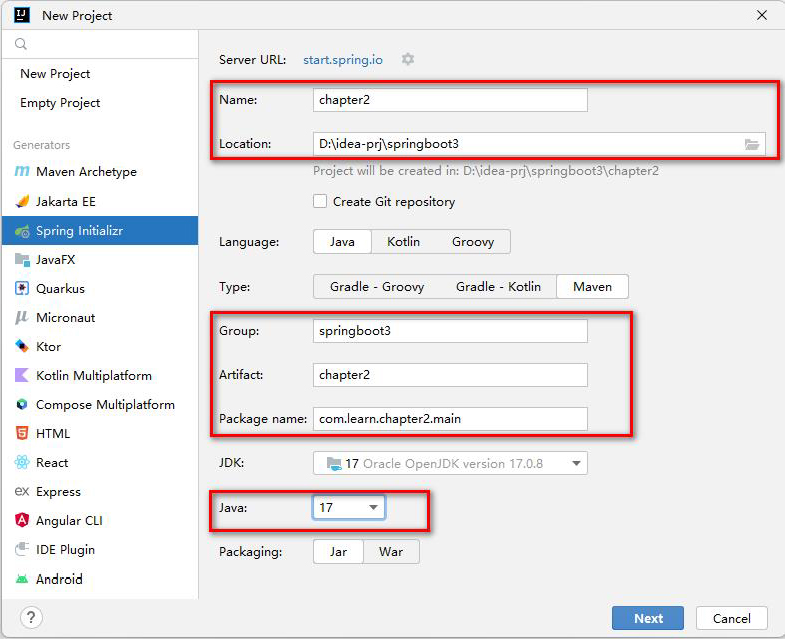Screen dimensions: 785x639
Task: Click the Compose Multiplatform icon
Action: coord(22,404)
